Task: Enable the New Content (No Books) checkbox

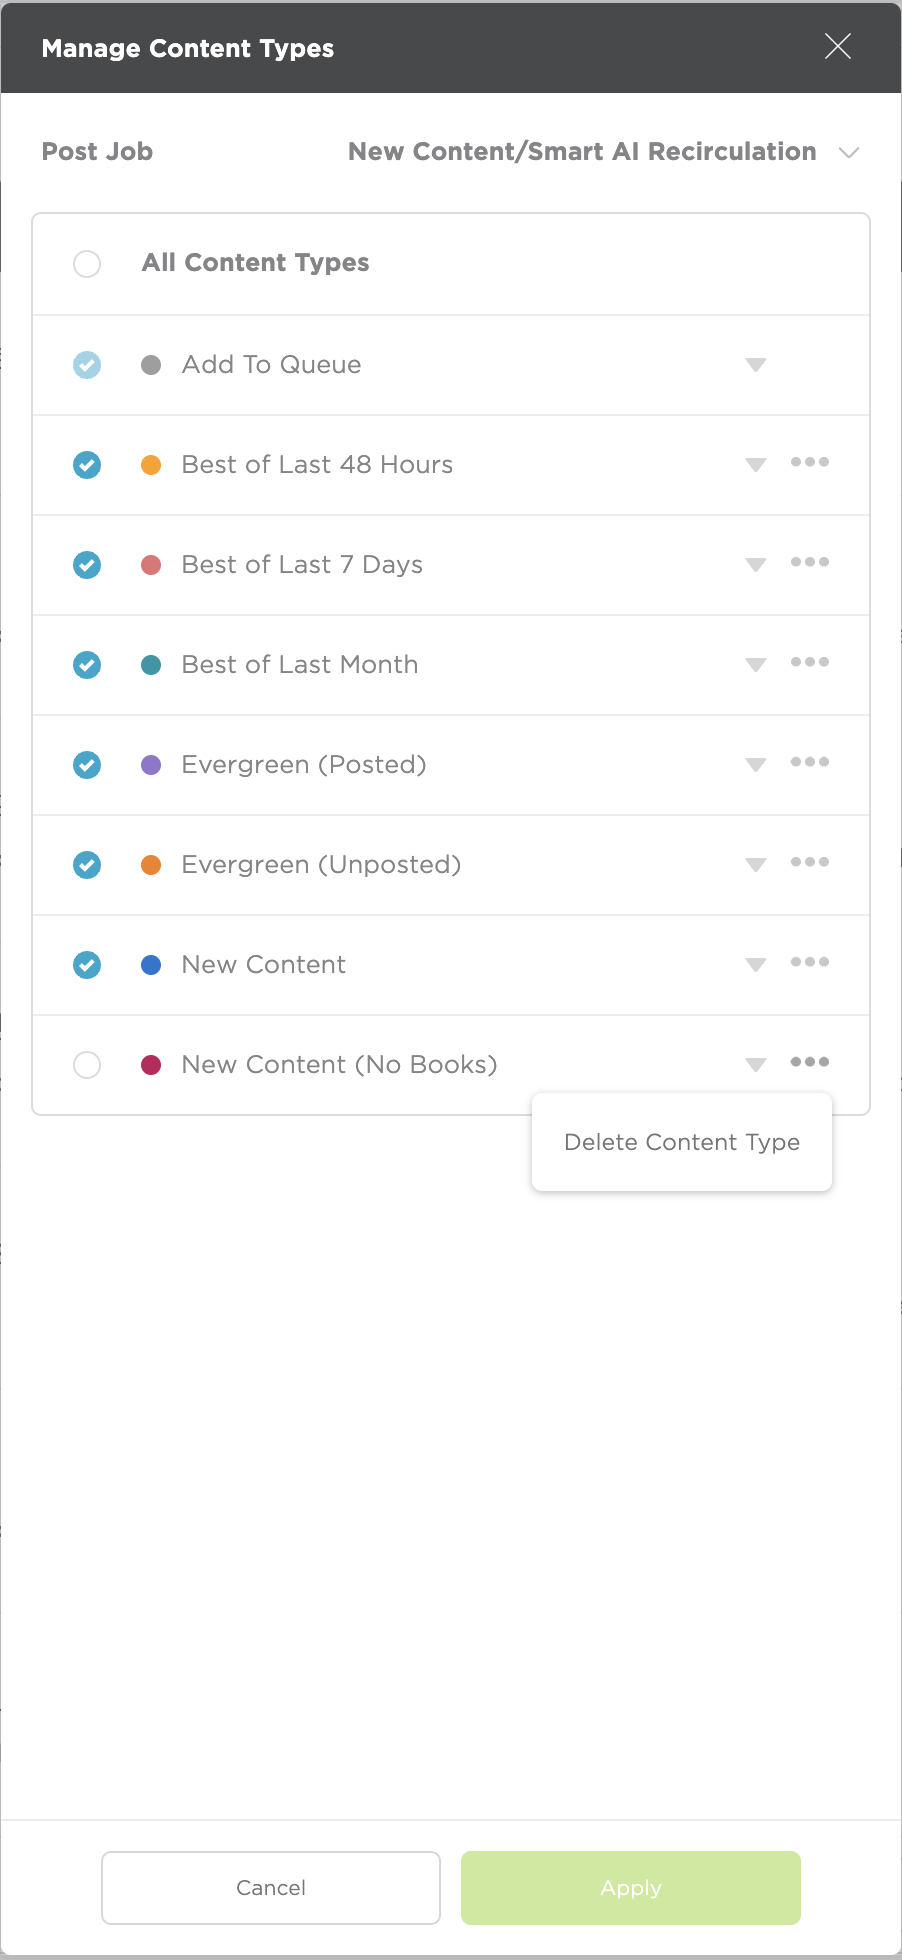Action: (87, 1065)
